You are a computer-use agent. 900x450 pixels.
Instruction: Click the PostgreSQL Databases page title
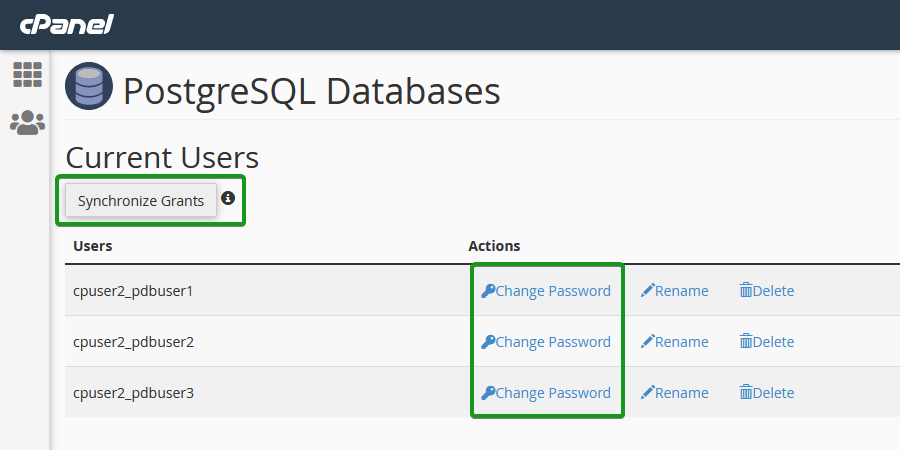click(x=312, y=91)
